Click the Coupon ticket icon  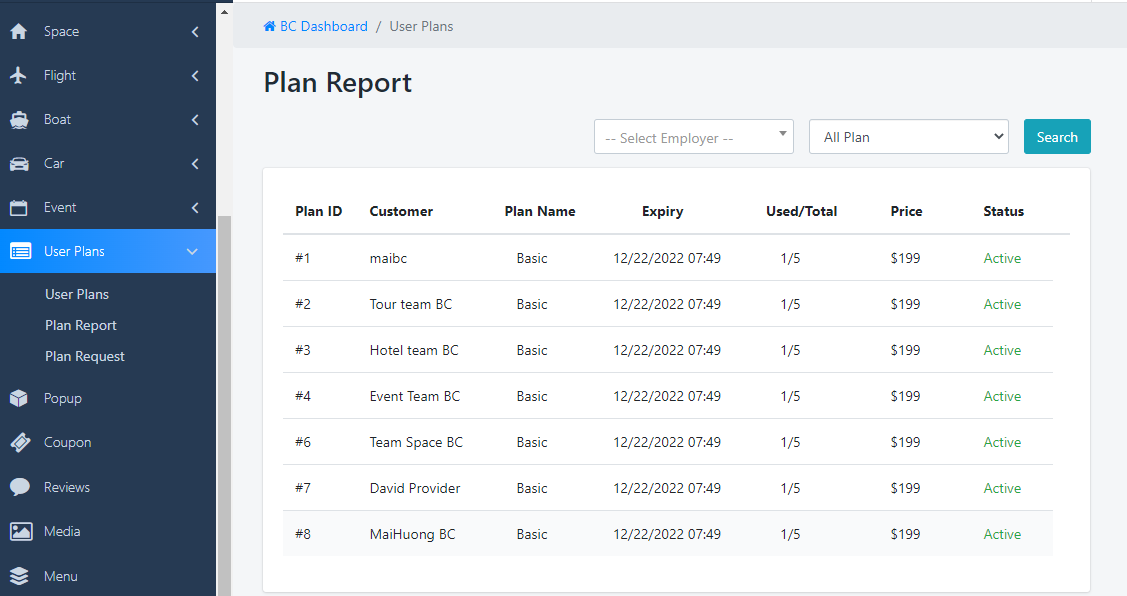point(19,443)
